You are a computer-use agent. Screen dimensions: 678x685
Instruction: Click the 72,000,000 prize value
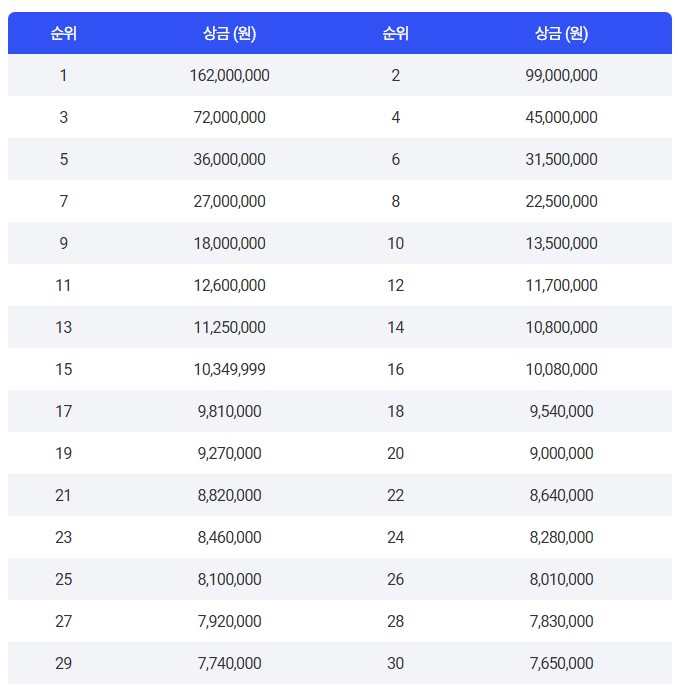229,117
